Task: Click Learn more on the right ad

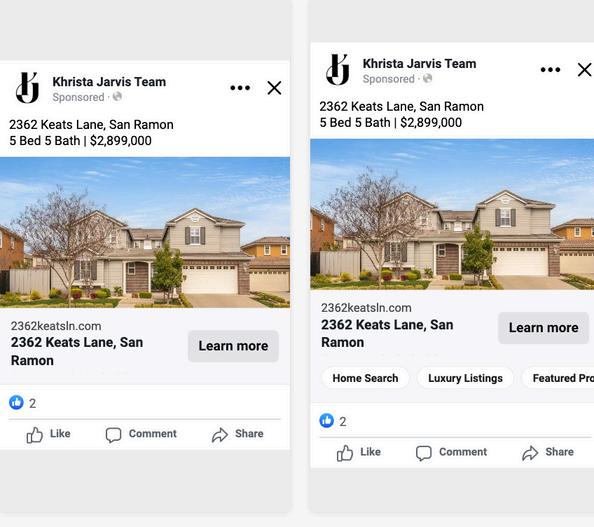Action: point(543,328)
